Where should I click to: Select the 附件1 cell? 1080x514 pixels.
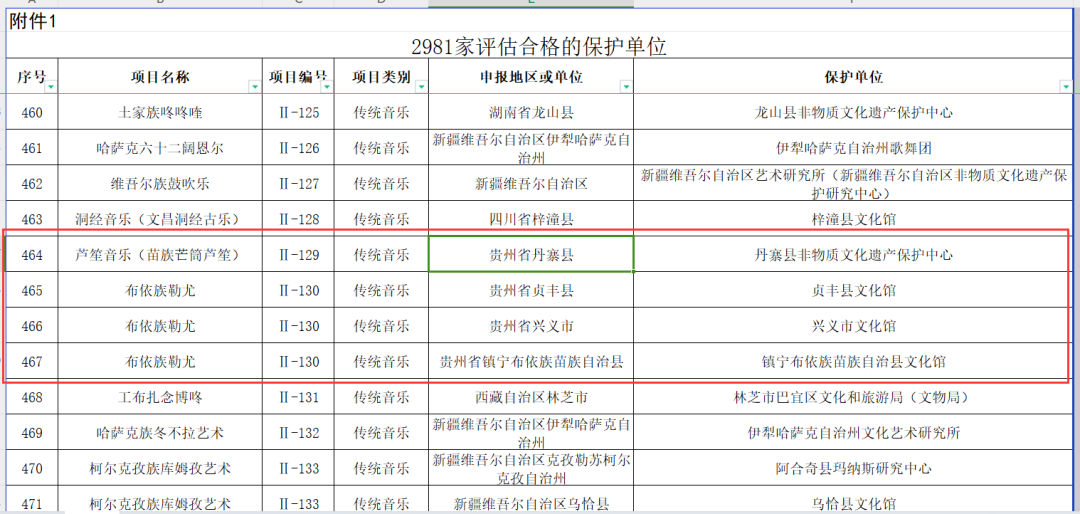pyautogui.click(x=34, y=22)
